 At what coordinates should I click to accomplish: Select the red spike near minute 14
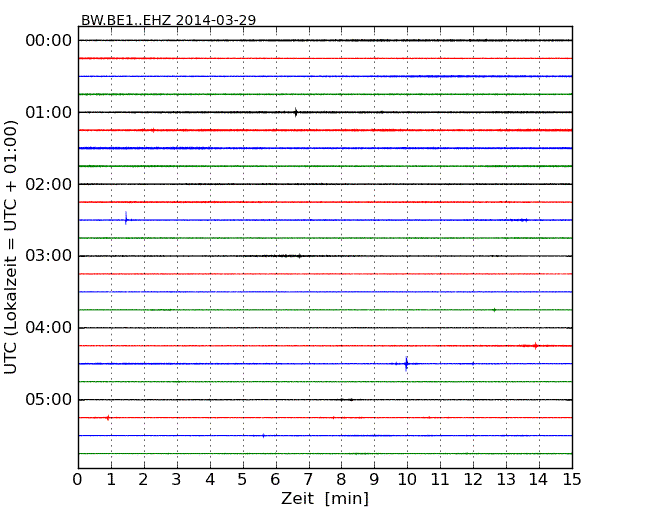point(536,345)
